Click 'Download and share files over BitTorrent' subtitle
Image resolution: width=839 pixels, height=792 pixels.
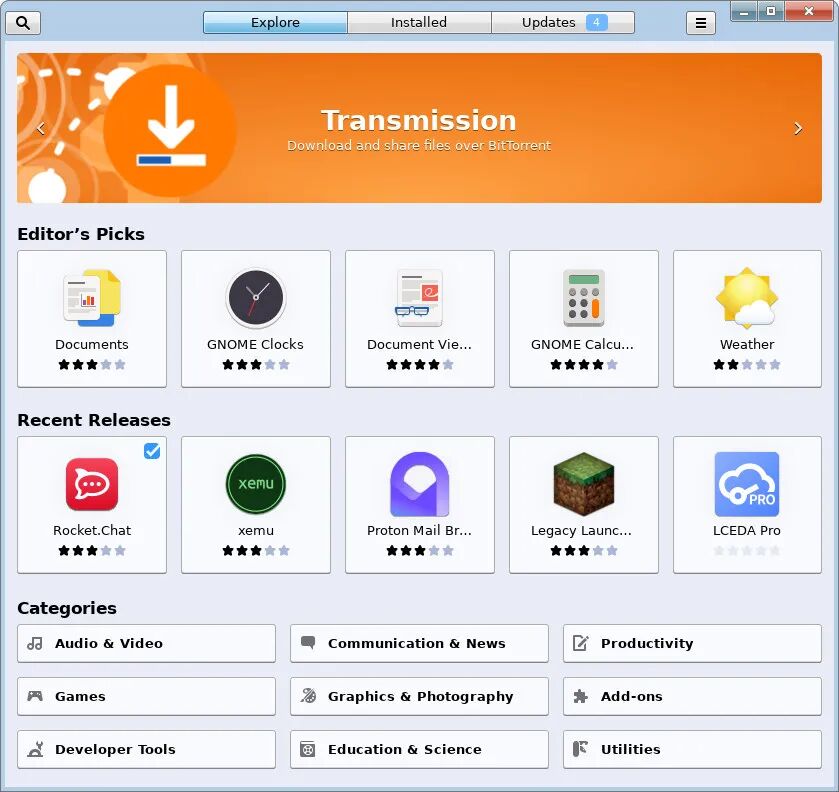(419, 146)
